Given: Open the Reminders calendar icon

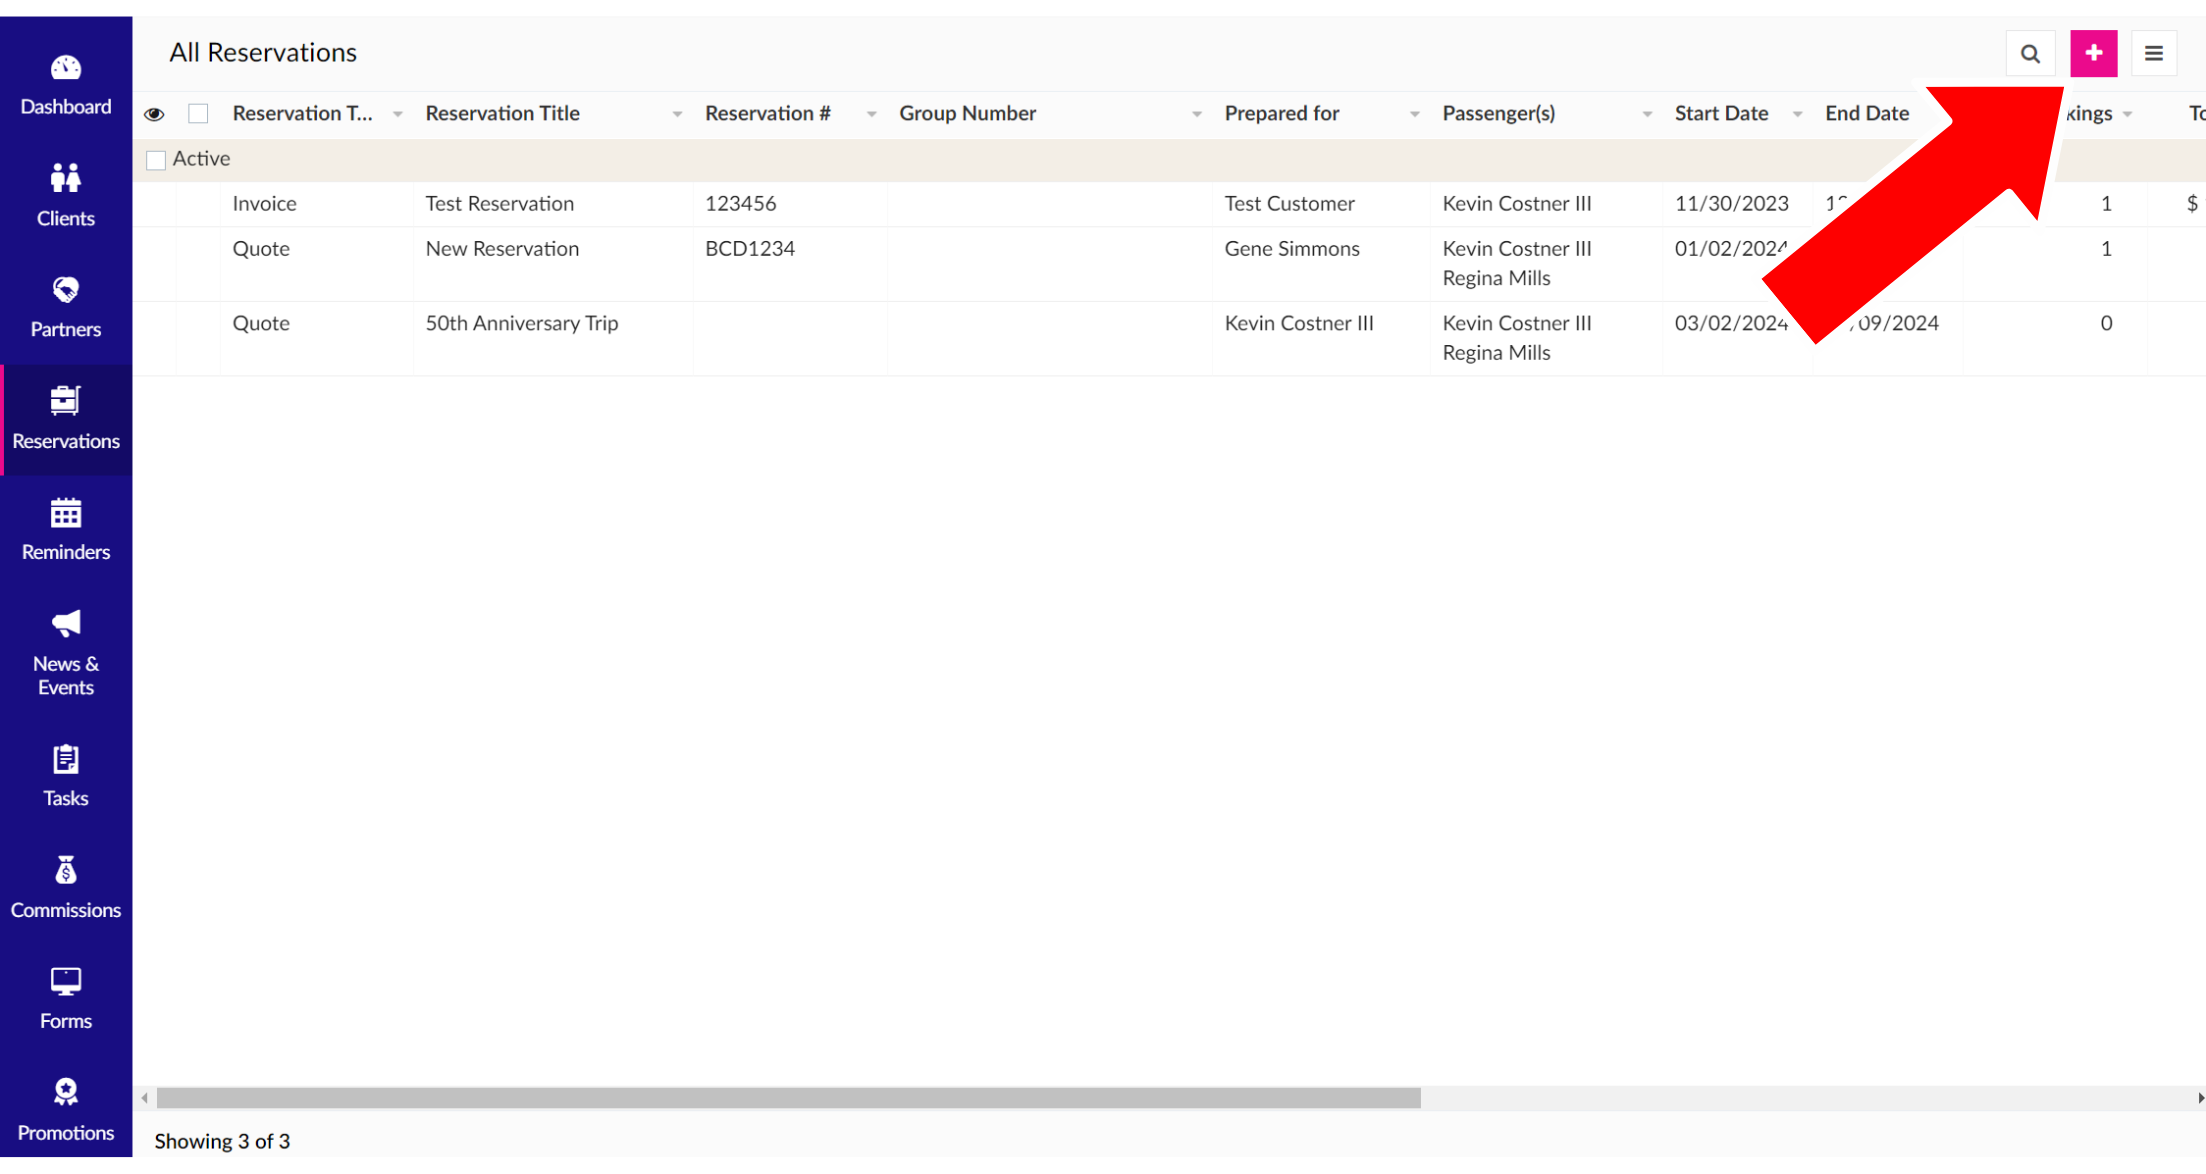Looking at the screenshot, I should point(66,530).
